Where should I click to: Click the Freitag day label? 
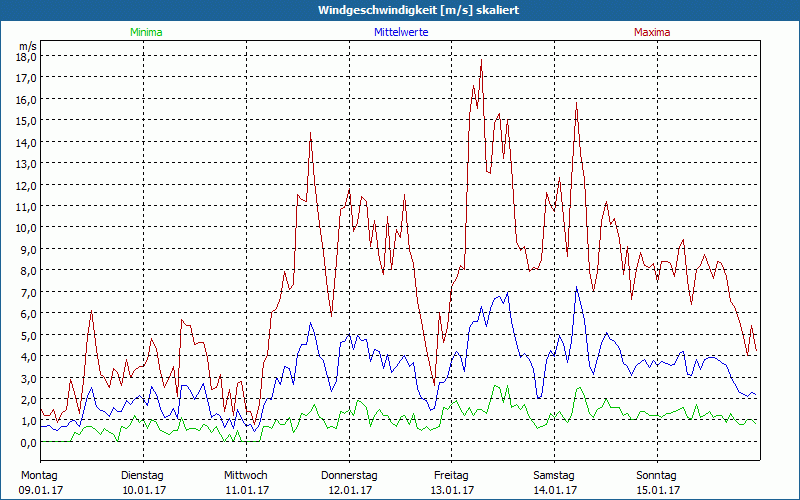451,476
